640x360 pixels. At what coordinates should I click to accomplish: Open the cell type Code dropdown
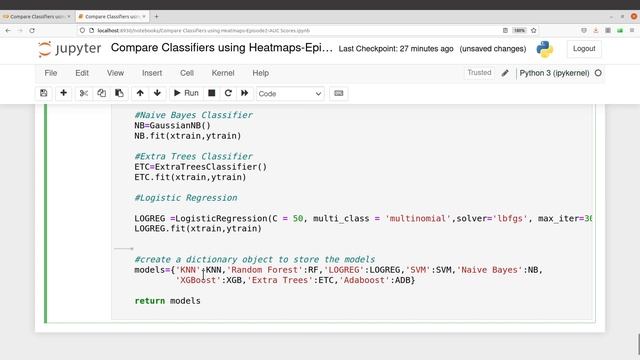pyautogui.click(x=290, y=94)
